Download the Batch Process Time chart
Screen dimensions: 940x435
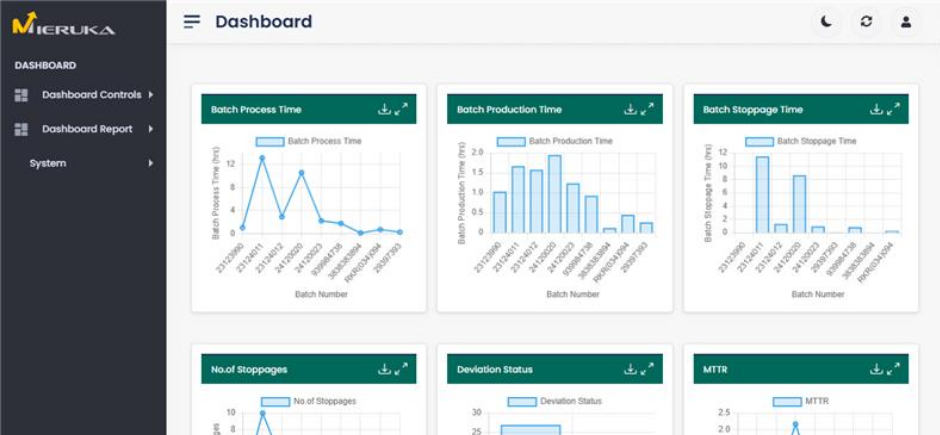point(384,109)
